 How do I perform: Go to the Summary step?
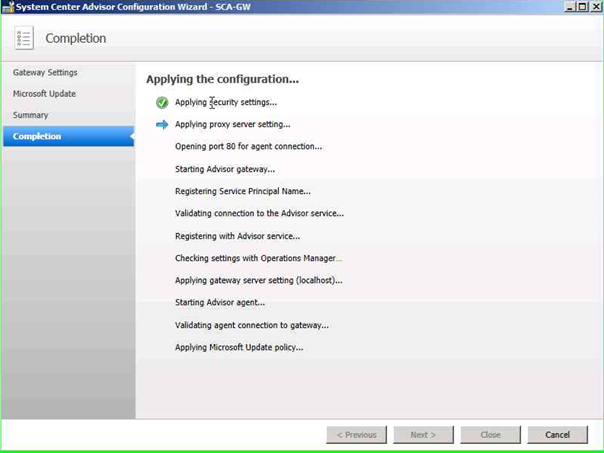coord(30,115)
